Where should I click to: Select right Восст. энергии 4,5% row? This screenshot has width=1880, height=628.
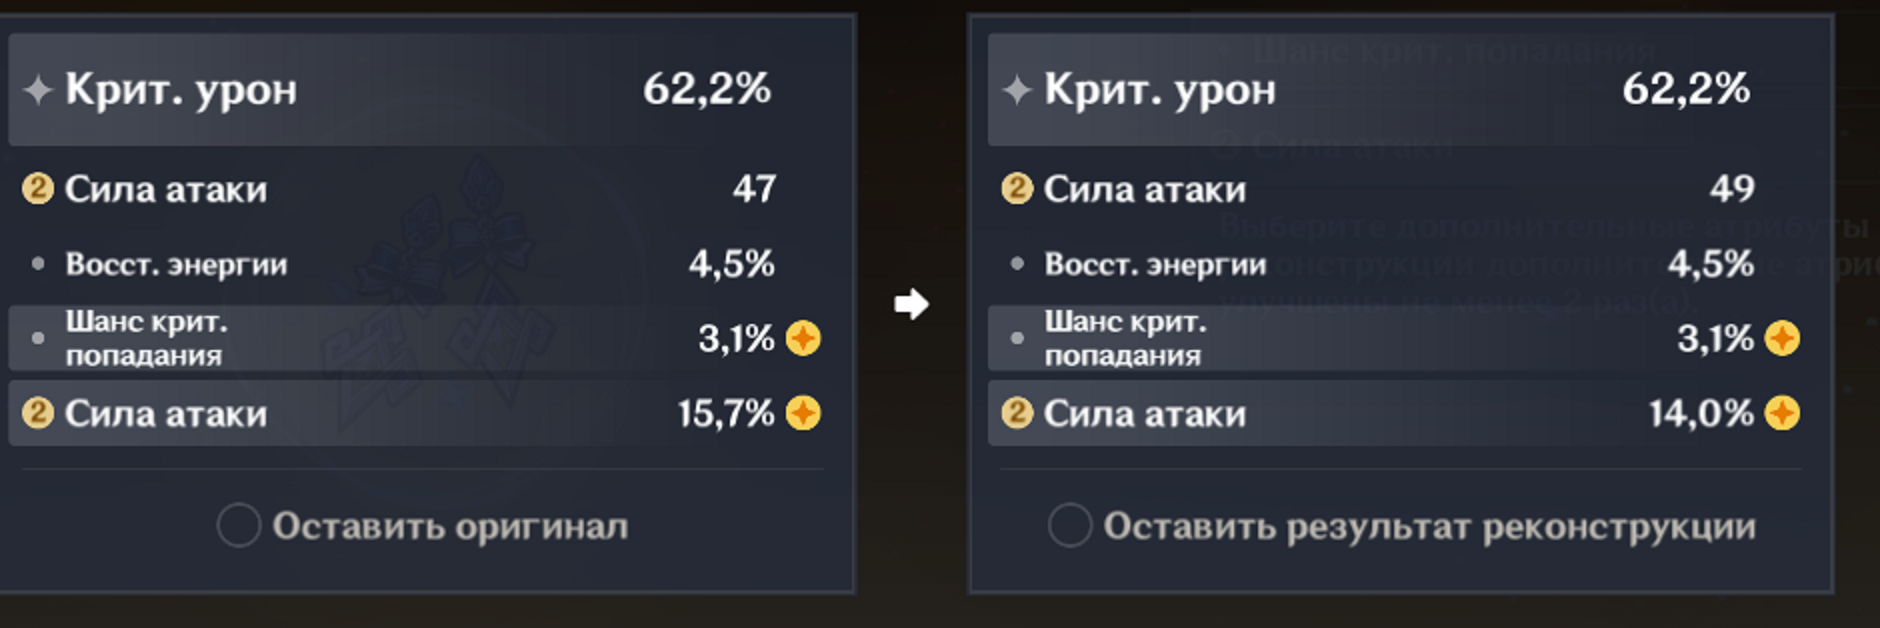[x=1399, y=264]
